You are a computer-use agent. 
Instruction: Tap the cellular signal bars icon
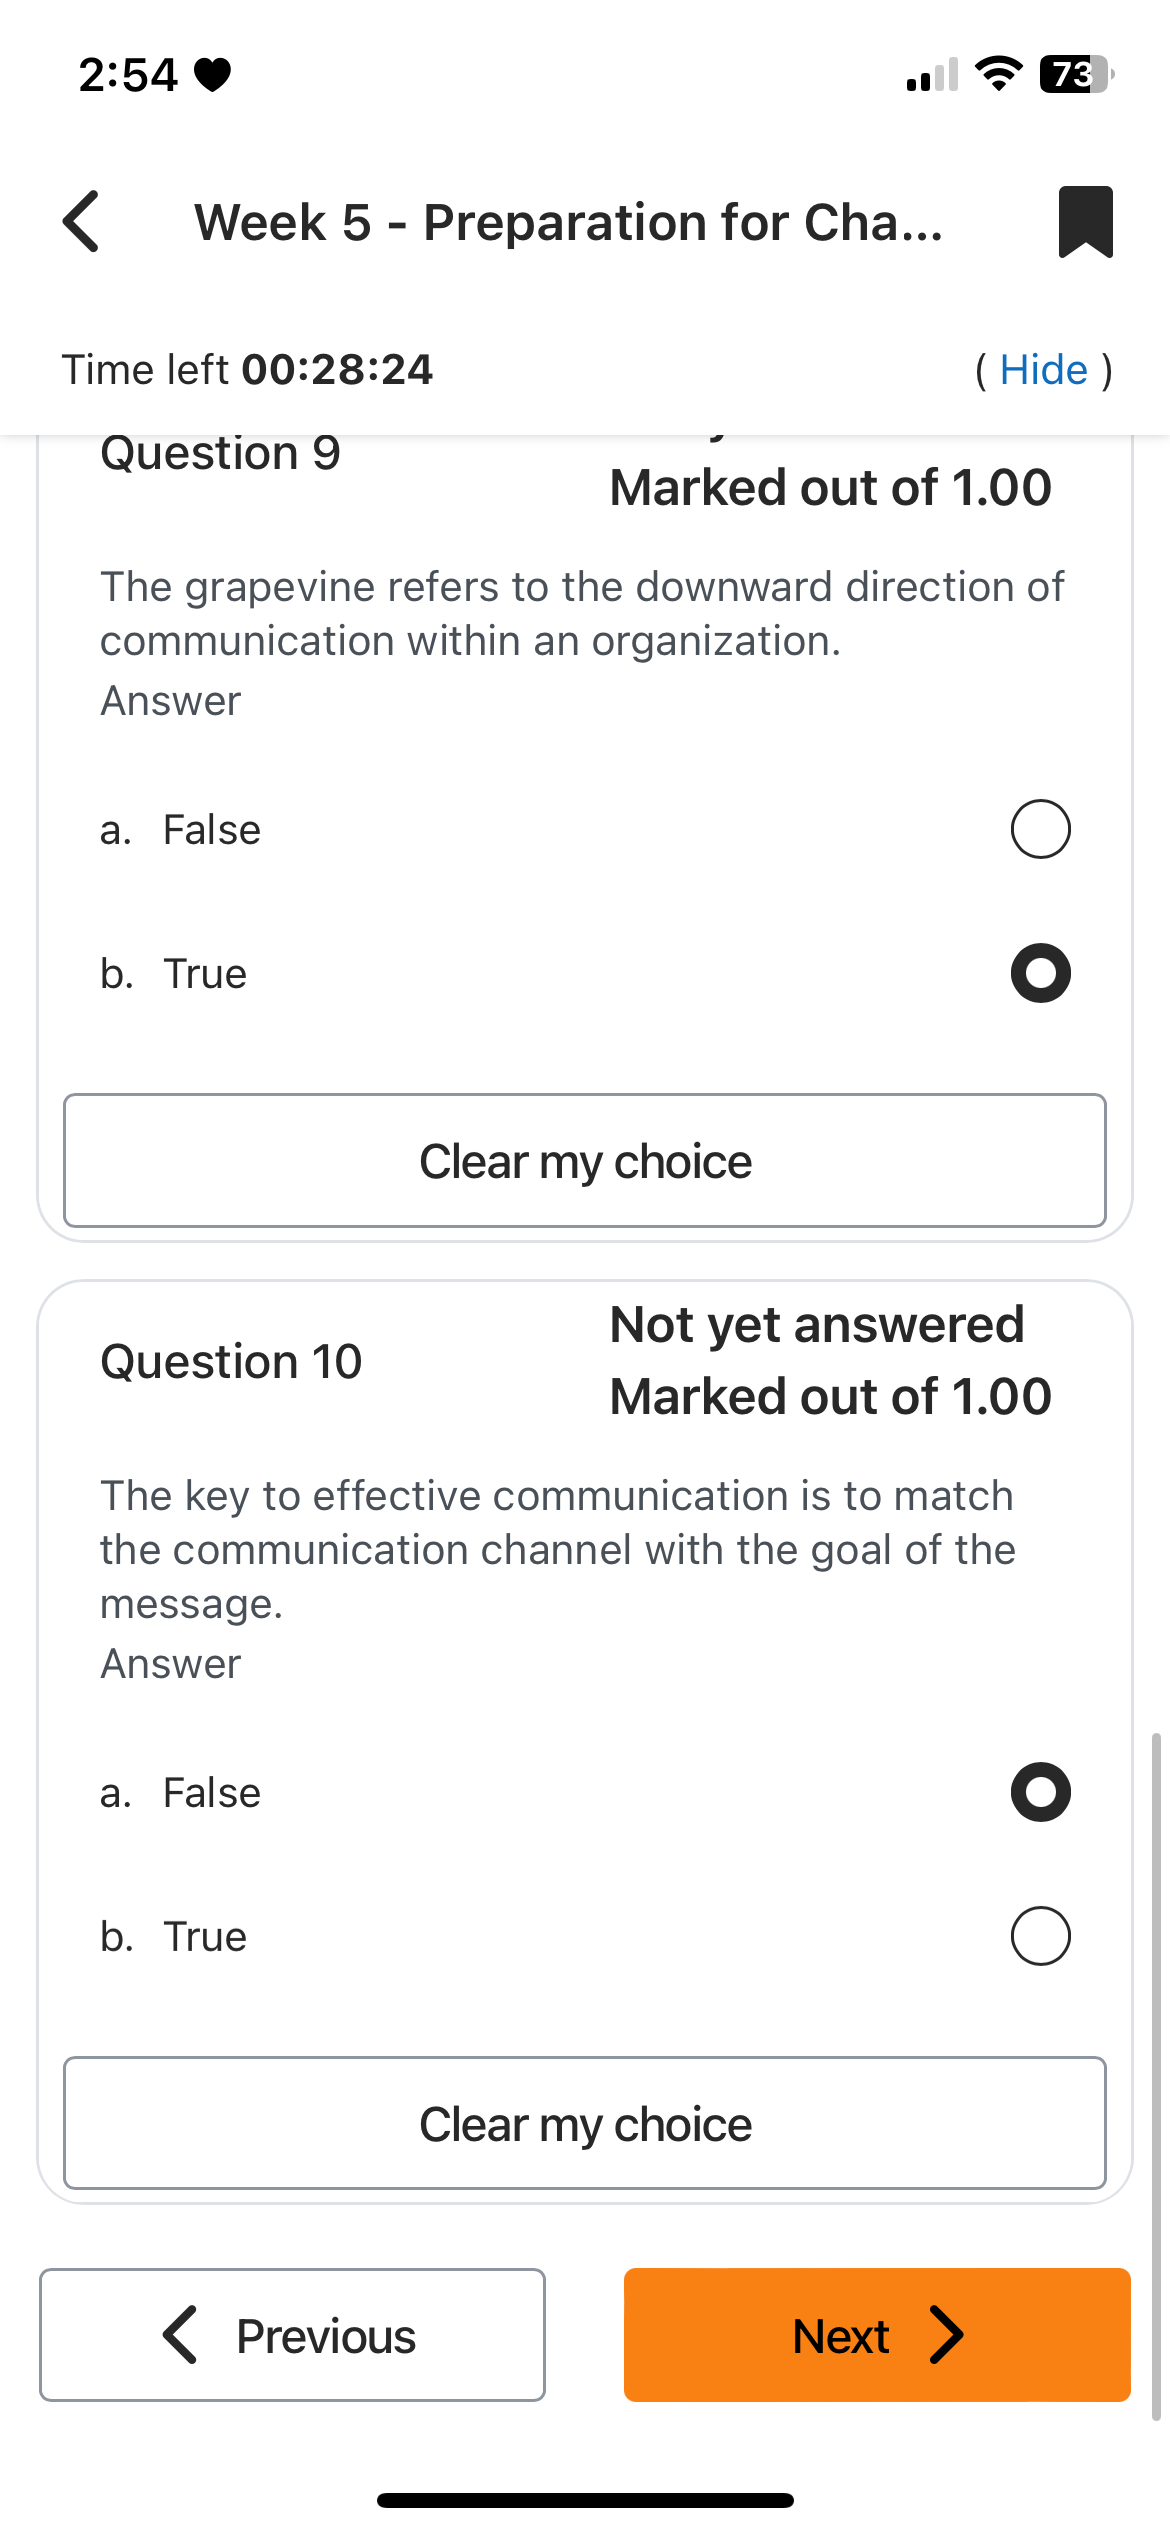click(931, 75)
